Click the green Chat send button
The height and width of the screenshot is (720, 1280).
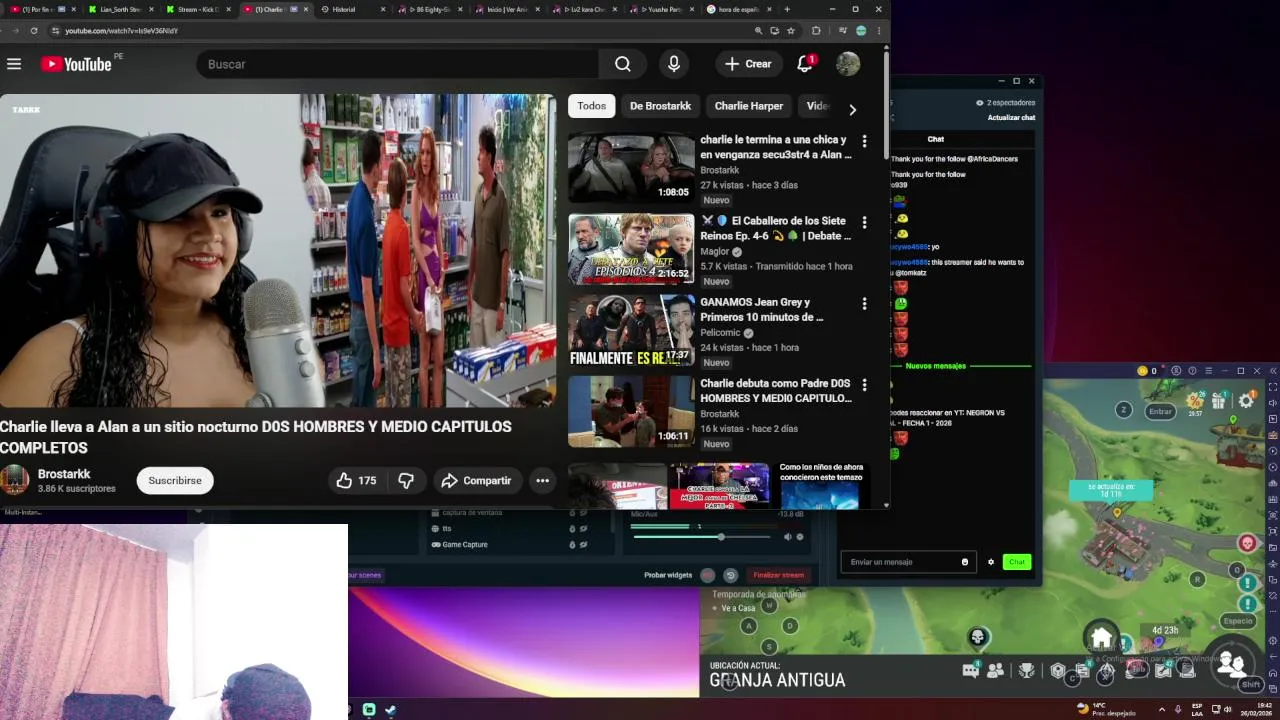[1017, 562]
